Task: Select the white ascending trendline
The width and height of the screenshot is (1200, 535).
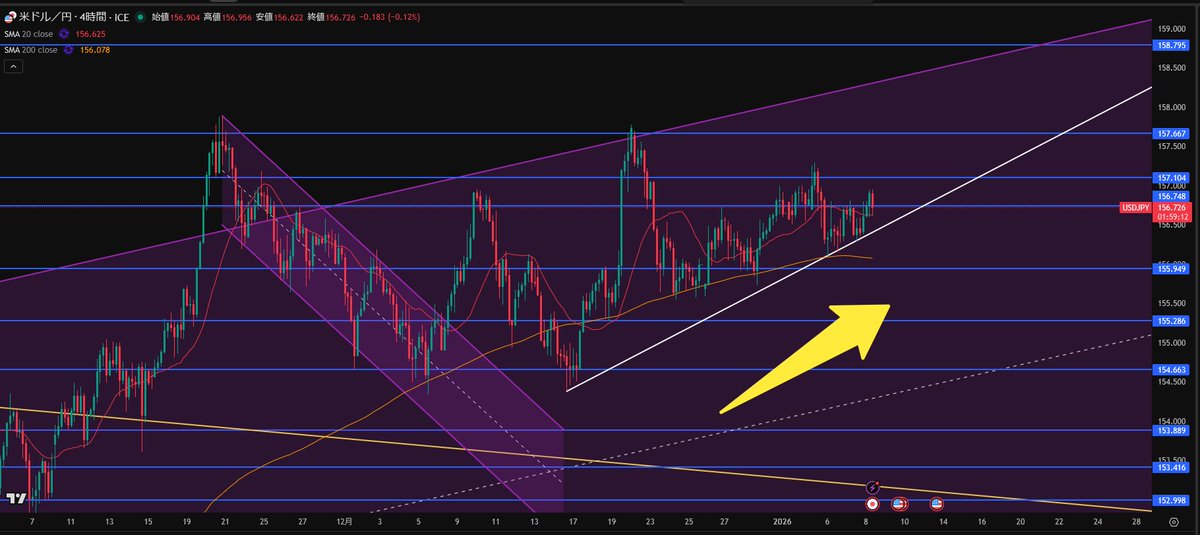Action: [860, 238]
